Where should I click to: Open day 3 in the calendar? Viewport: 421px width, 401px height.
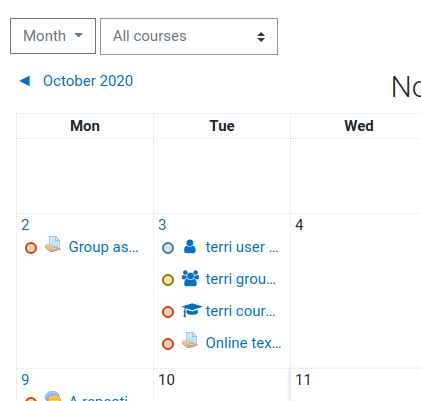point(162,225)
